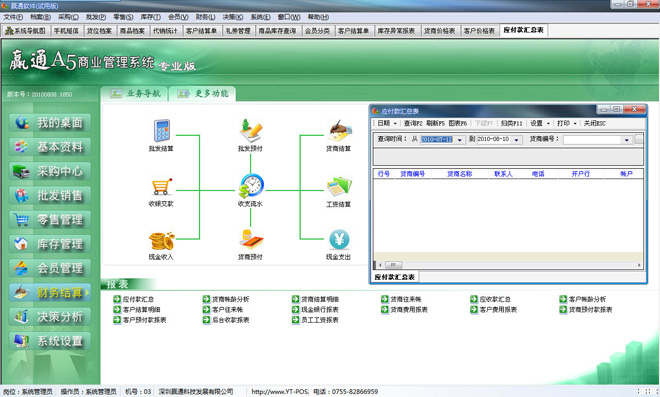This screenshot has width=660, height=397.
Task: Switch to the 更多功能 tab
Action: click(203, 93)
